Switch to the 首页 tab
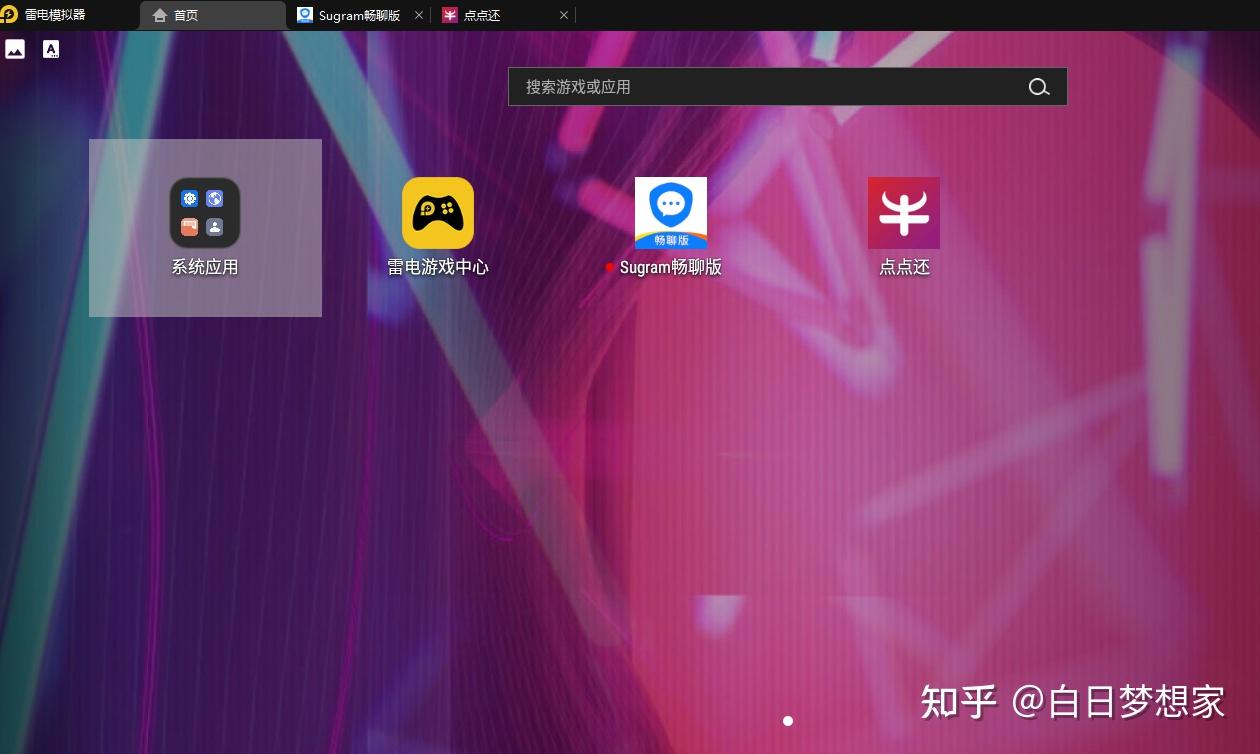Viewport: 1260px width, 754px height. [212, 15]
